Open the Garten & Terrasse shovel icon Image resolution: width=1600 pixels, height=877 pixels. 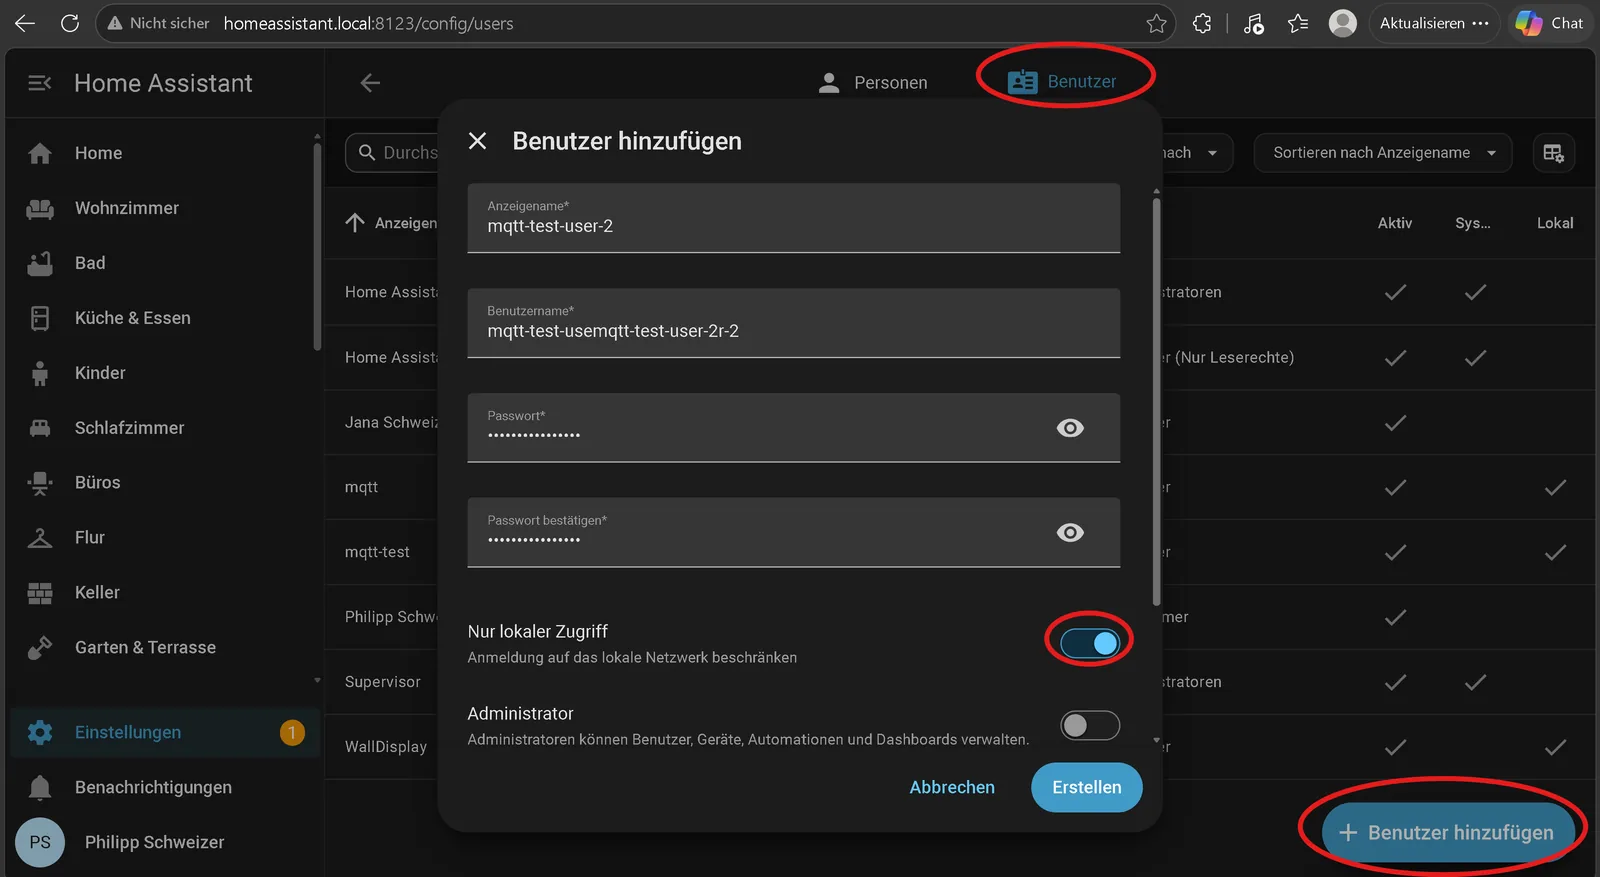40,648
